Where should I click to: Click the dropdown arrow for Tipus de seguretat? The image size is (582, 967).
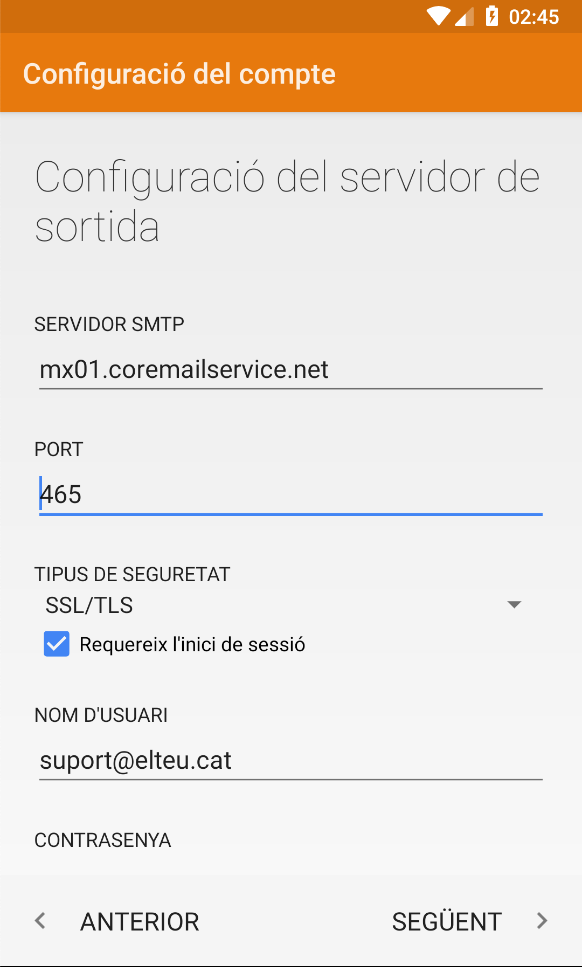coord(514,605)
